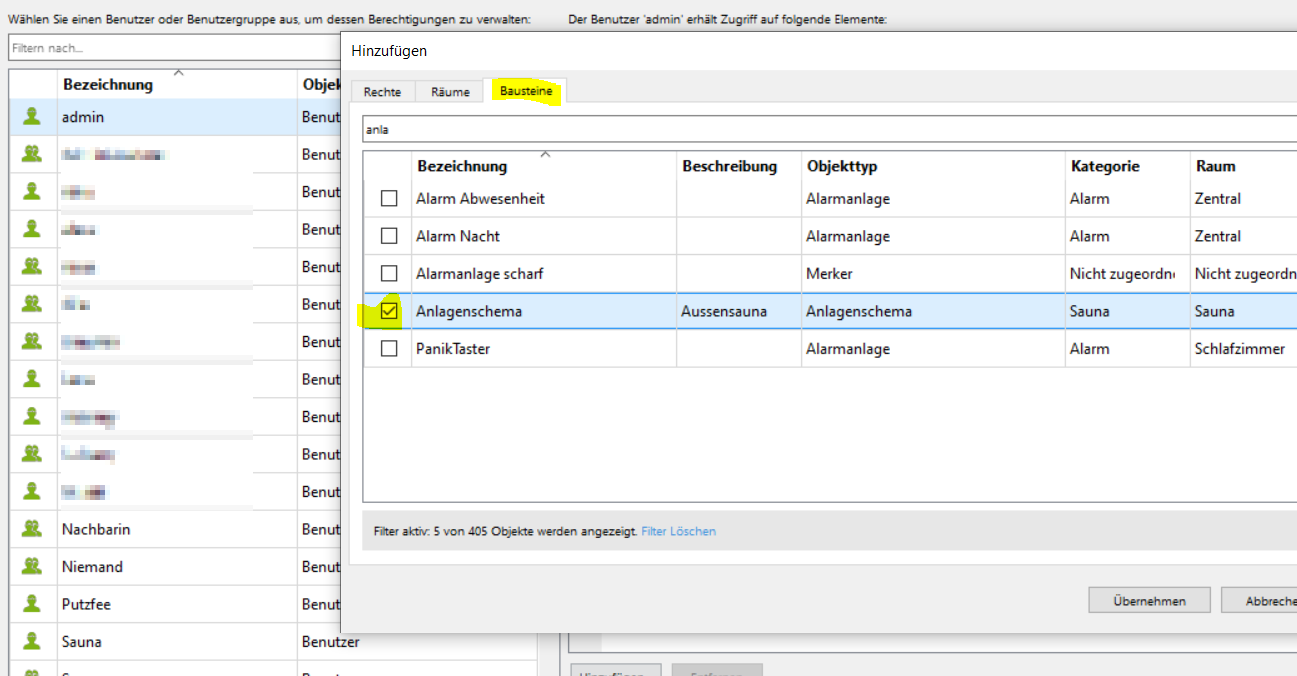This screenshot has width=1297, height=676.
Task: Tick the PanikTaster checkbox
Action: pyautogui.click(x=389, y=349)
